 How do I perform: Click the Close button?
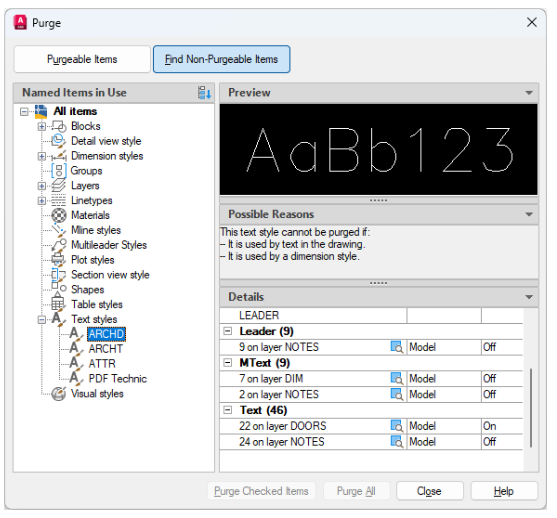429,491
